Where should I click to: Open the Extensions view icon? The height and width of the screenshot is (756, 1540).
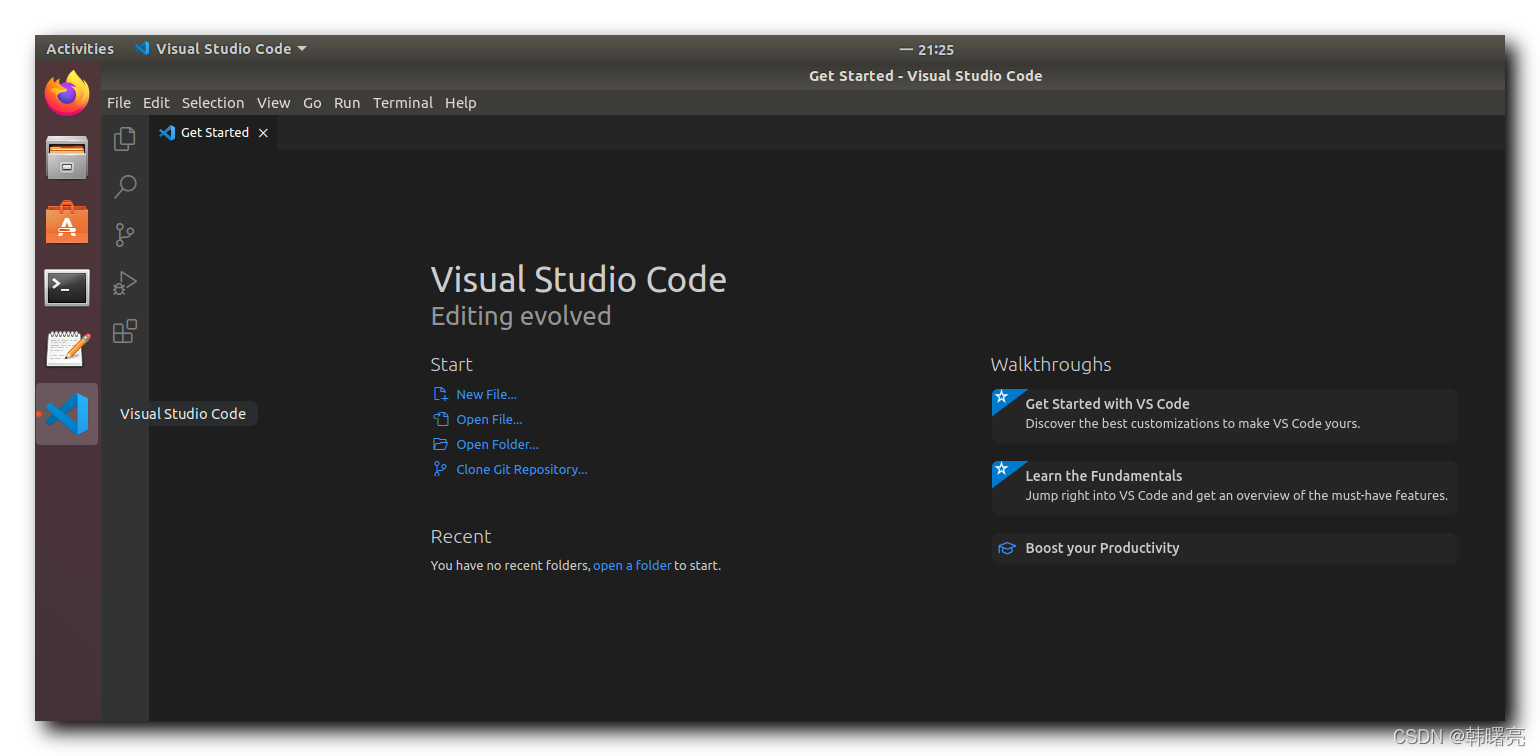coord(125,331)
